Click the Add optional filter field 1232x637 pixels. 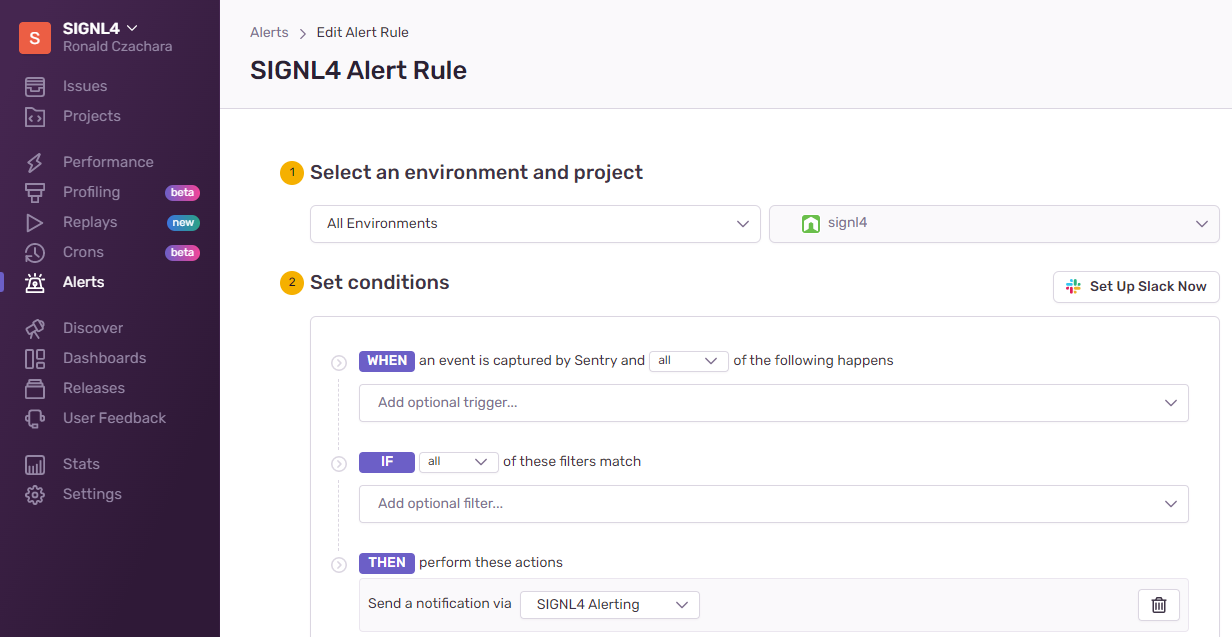[x=774, y=504]
